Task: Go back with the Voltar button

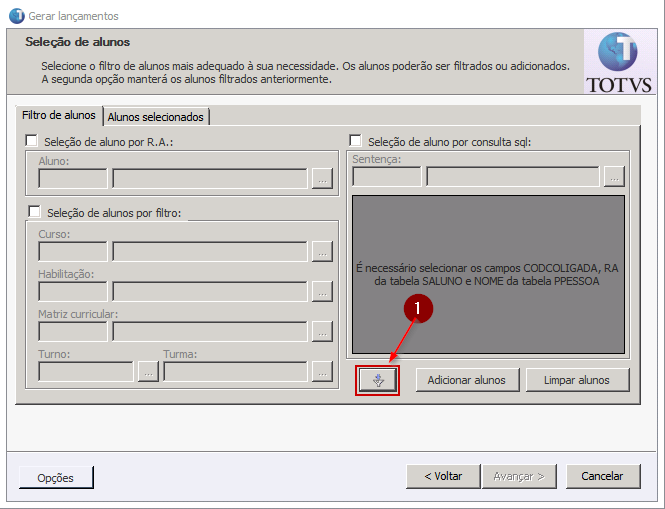Action: (x=442, y=476)
